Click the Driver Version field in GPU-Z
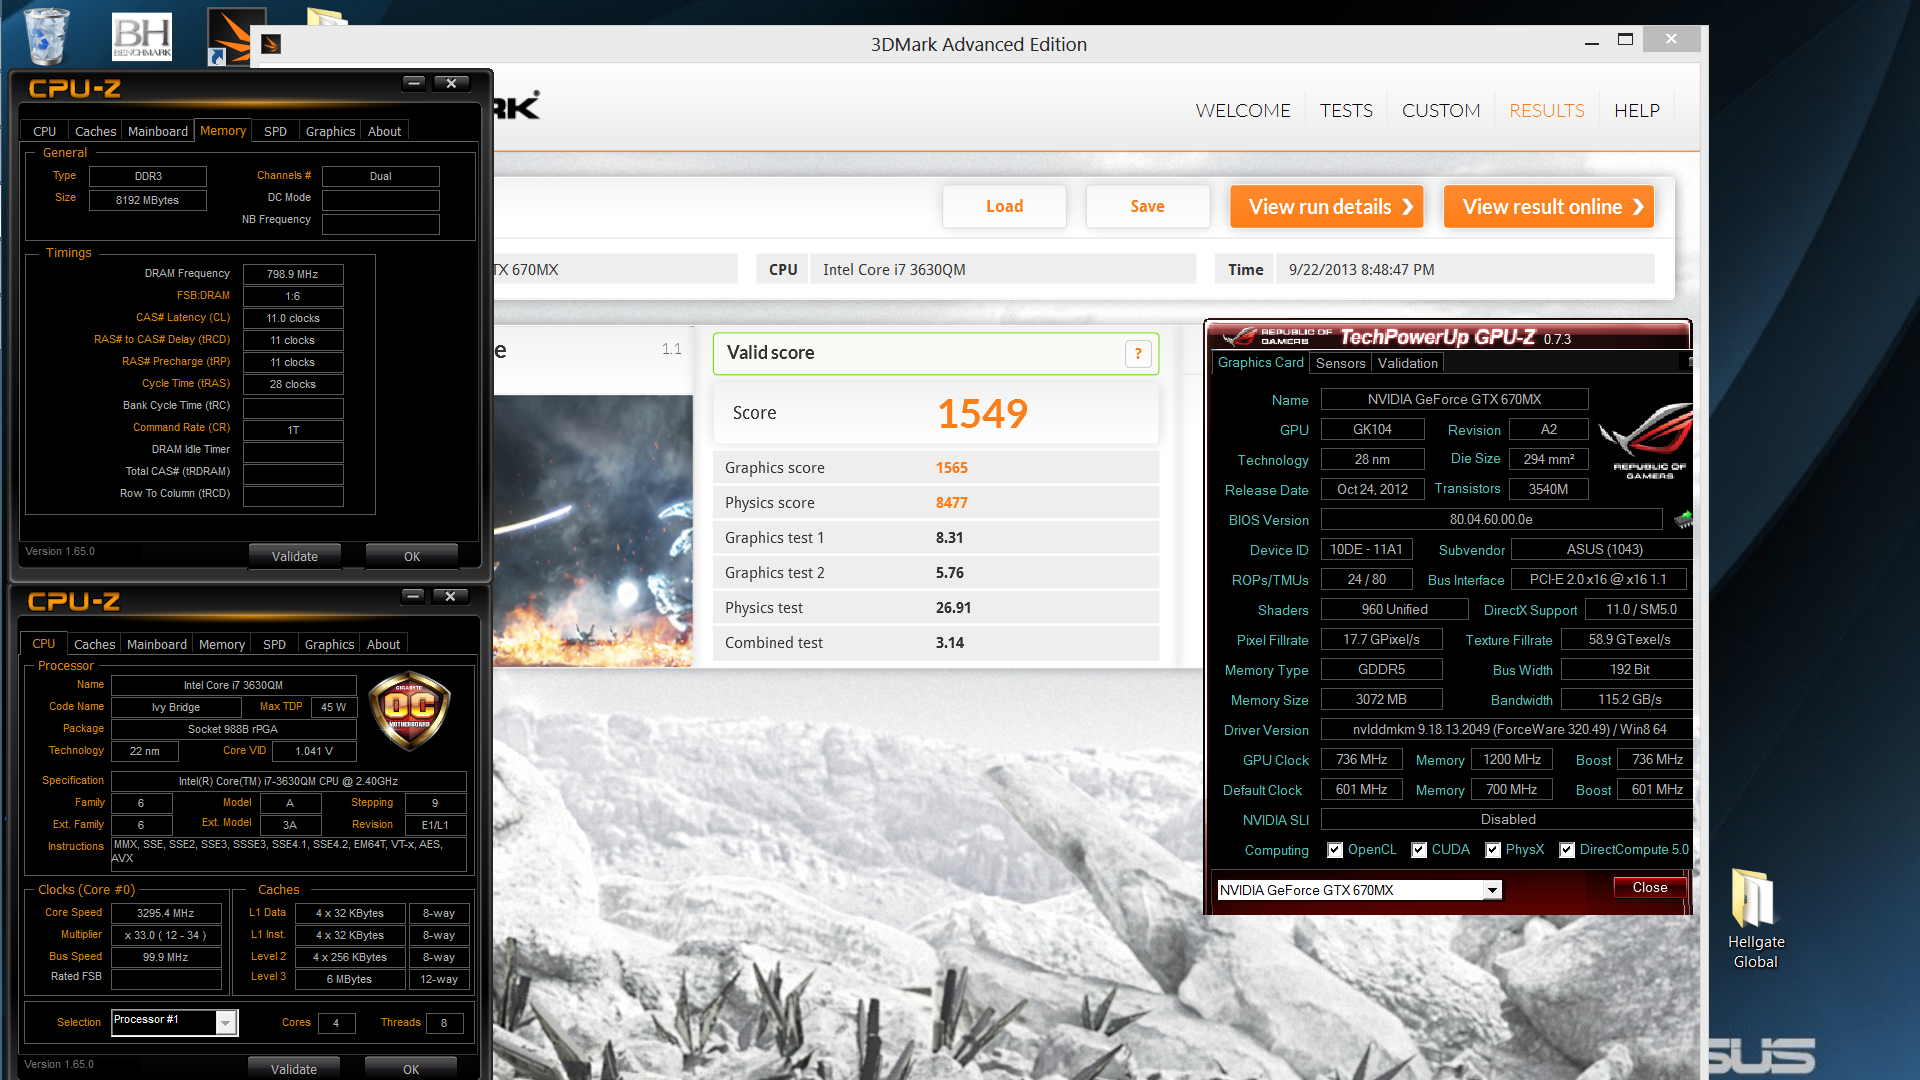This screenshot has width=1920, height=1080. (1507, 729)
